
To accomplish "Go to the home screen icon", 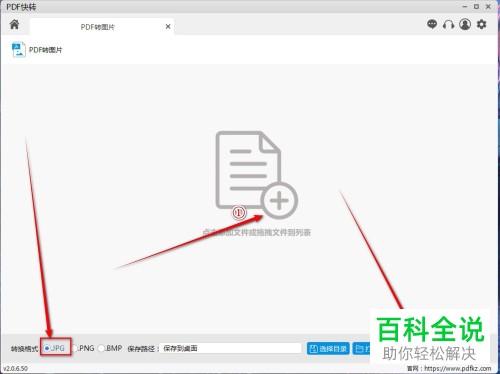I will [14, 24].
